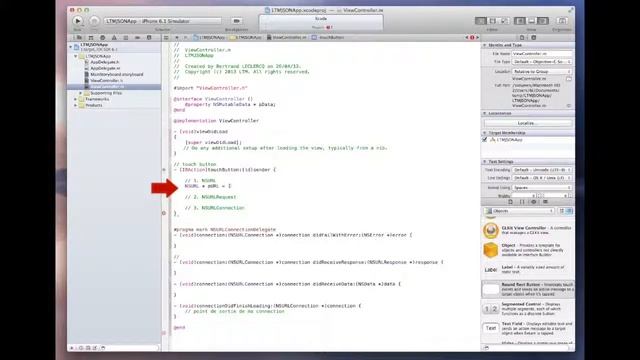
Task: Toggle the Utilities pane view button
Action: pyautogui.click(x=542, y=21)
